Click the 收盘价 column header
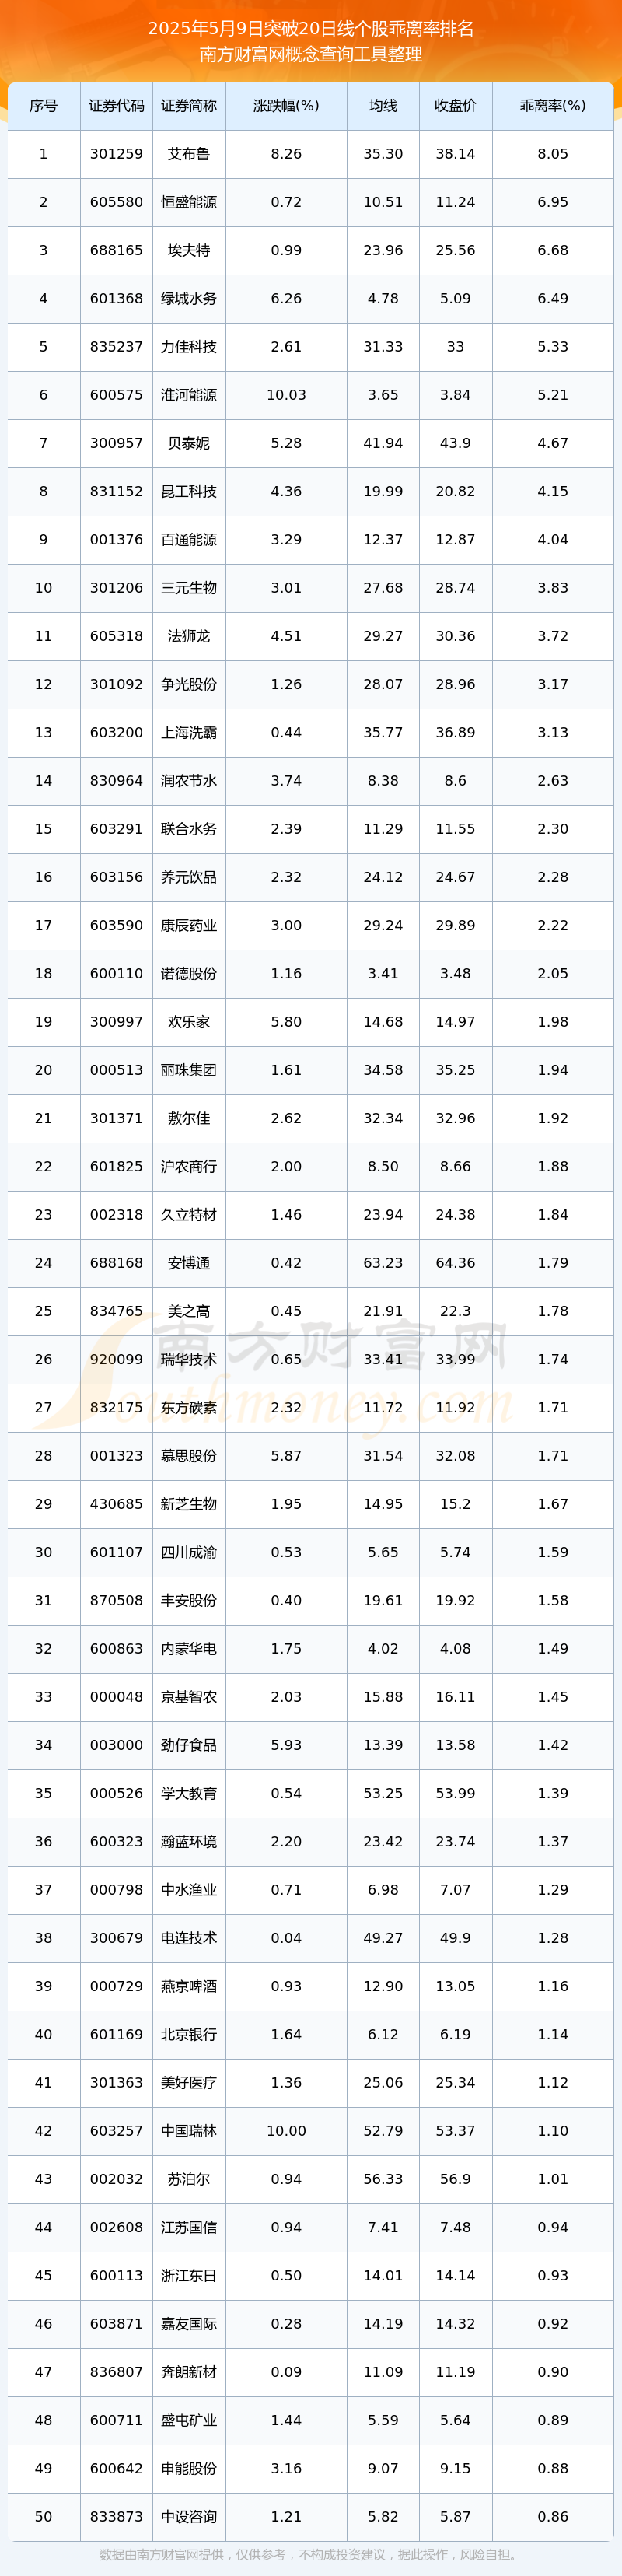 455,106
